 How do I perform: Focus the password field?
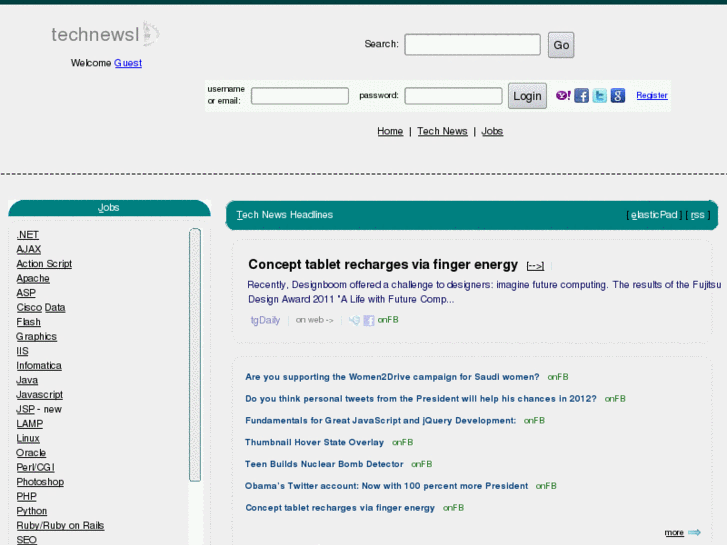453,96
